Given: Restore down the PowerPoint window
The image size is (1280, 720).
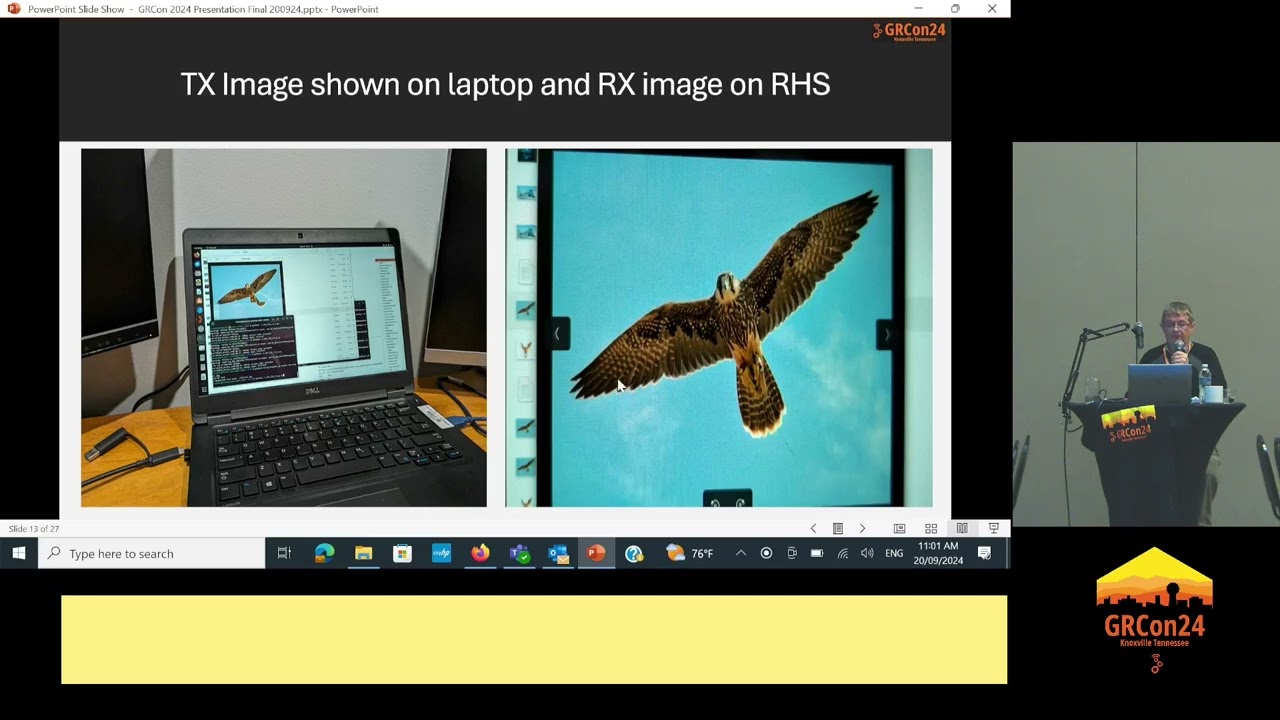Looking at the screenshot, I should [955, 9].
